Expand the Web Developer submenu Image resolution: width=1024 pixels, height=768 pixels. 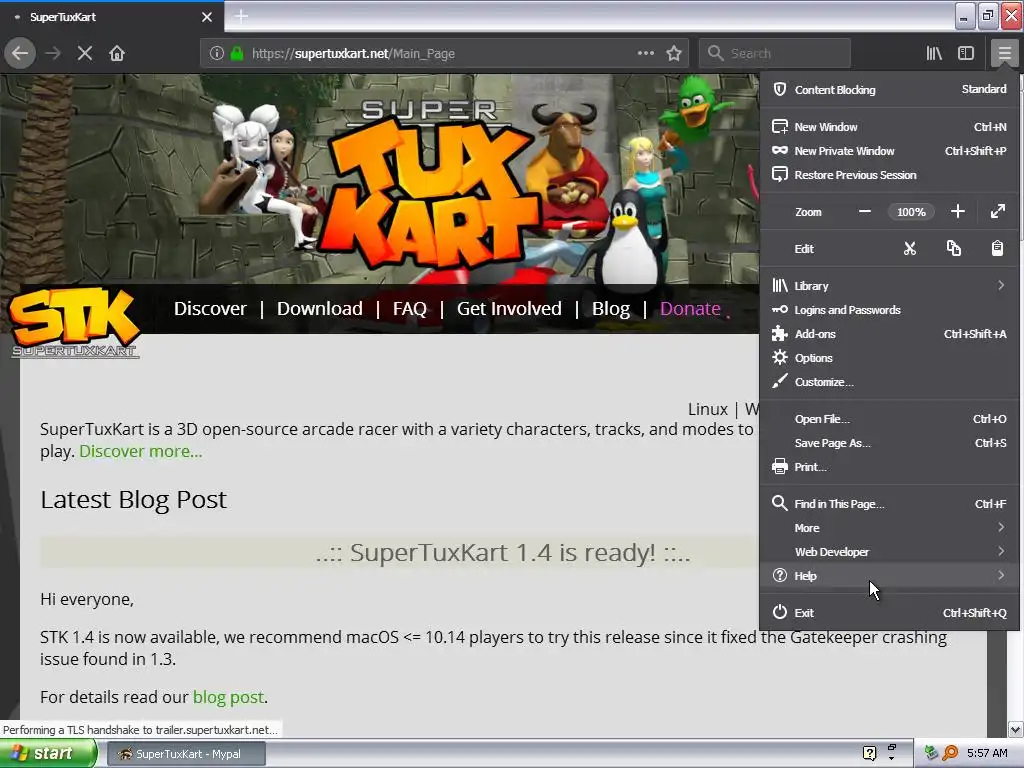point(889,552)
